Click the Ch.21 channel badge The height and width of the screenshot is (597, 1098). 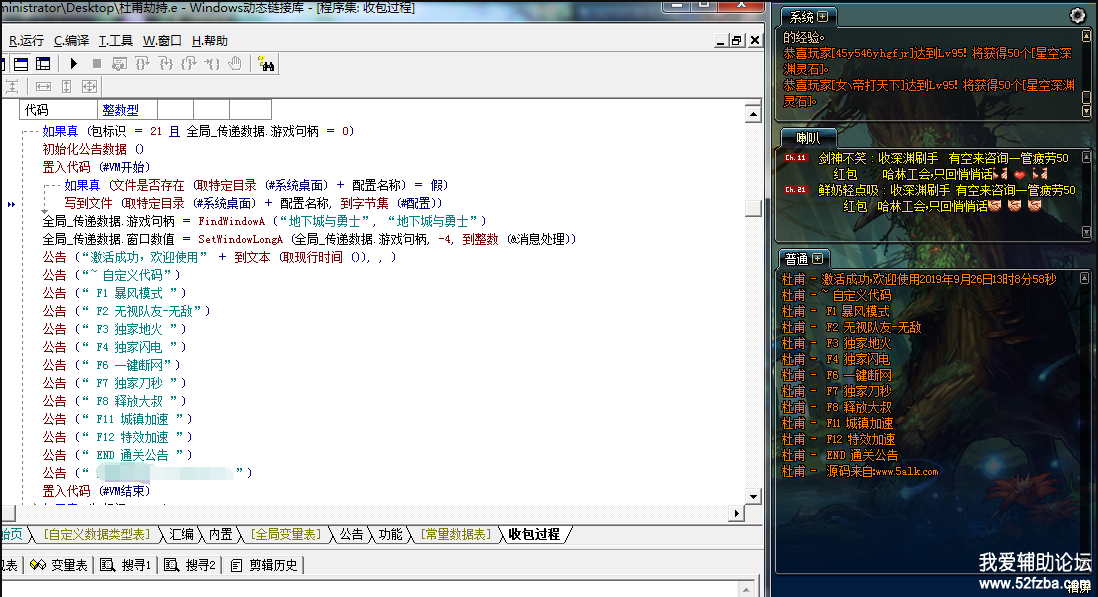coord(796,190)
